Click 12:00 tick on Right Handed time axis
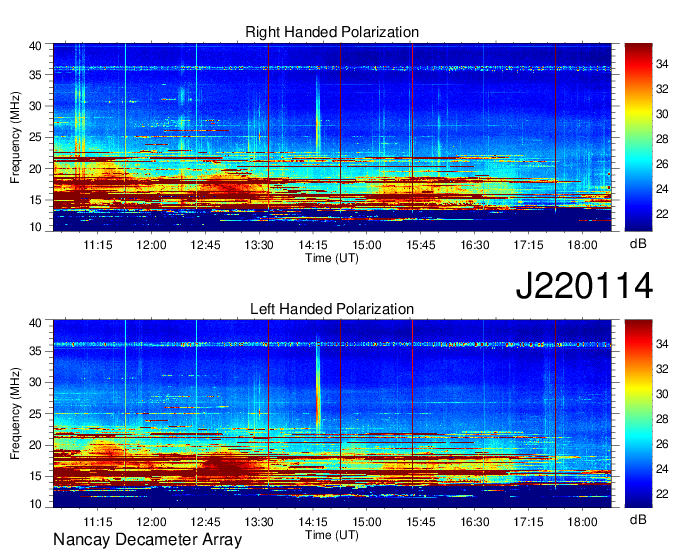Viewport: 680px width, 552px height. pyautogui.click(x=151, y=245)
